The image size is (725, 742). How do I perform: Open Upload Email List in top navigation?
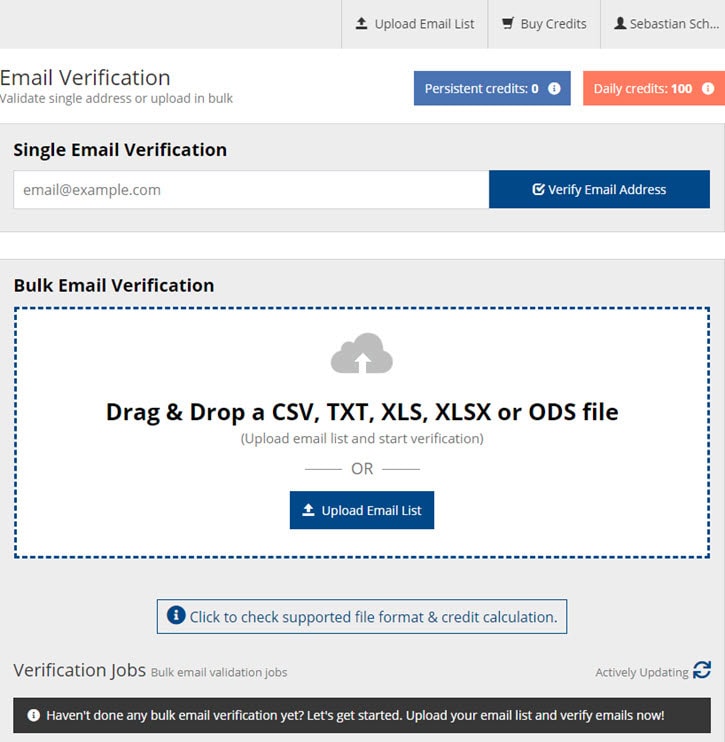(415, 24)
